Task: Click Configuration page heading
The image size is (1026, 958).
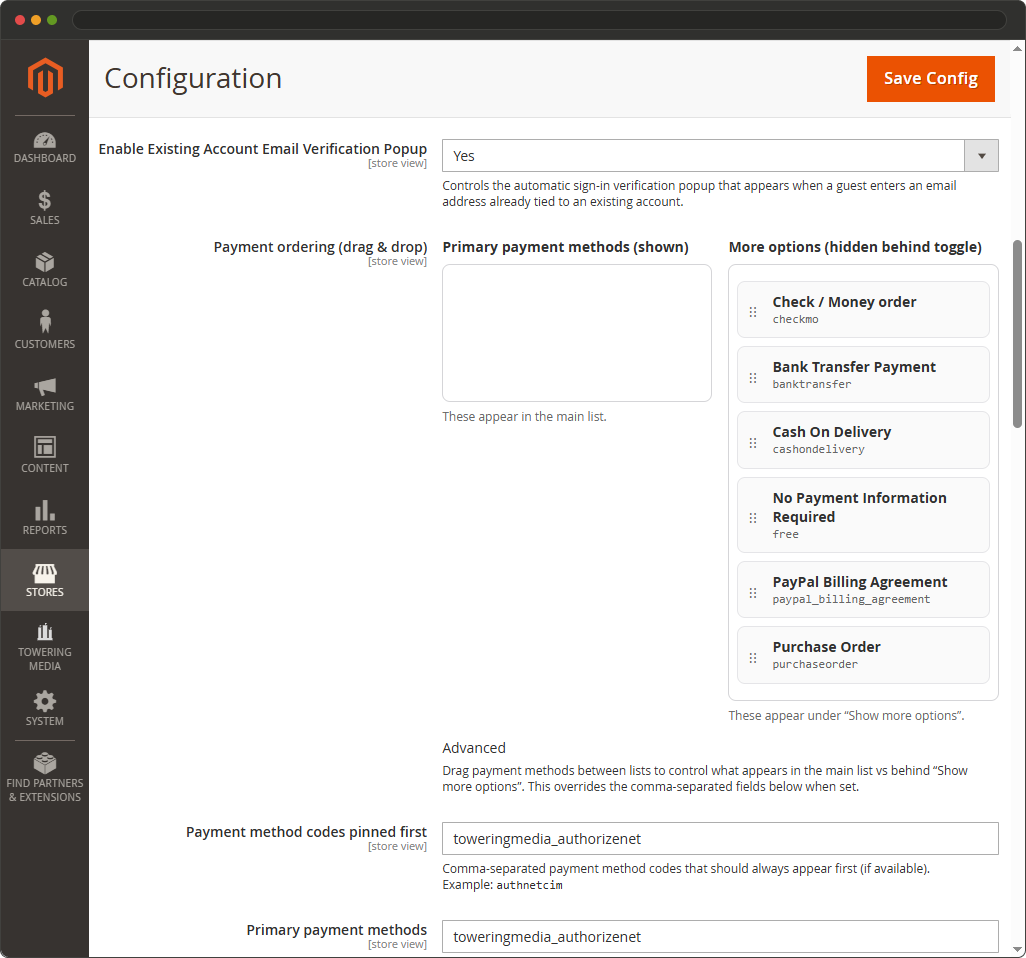Action: [193, 79]
